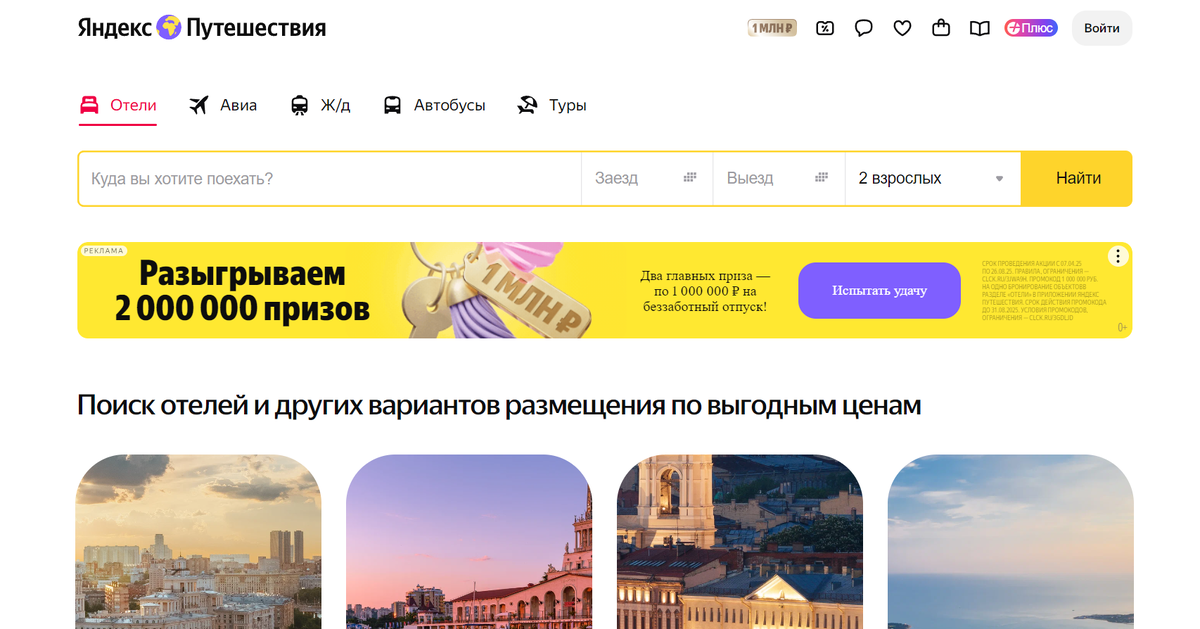Focus the Куда вы хотите поехать field

[330, 179]
